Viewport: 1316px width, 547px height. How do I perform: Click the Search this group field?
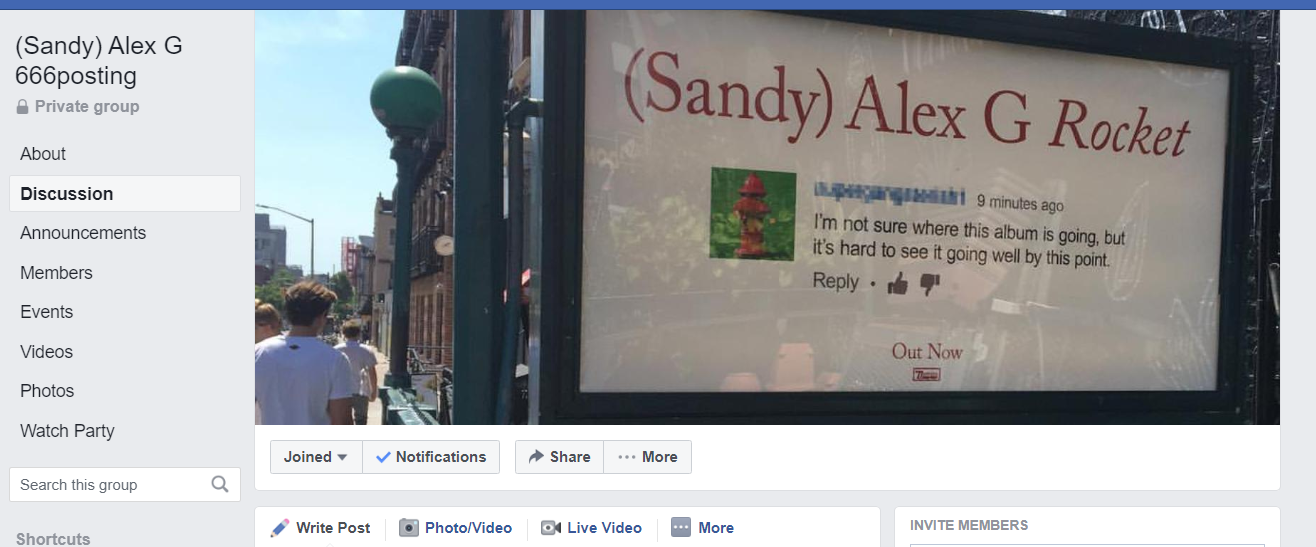[x=125, y=485]
